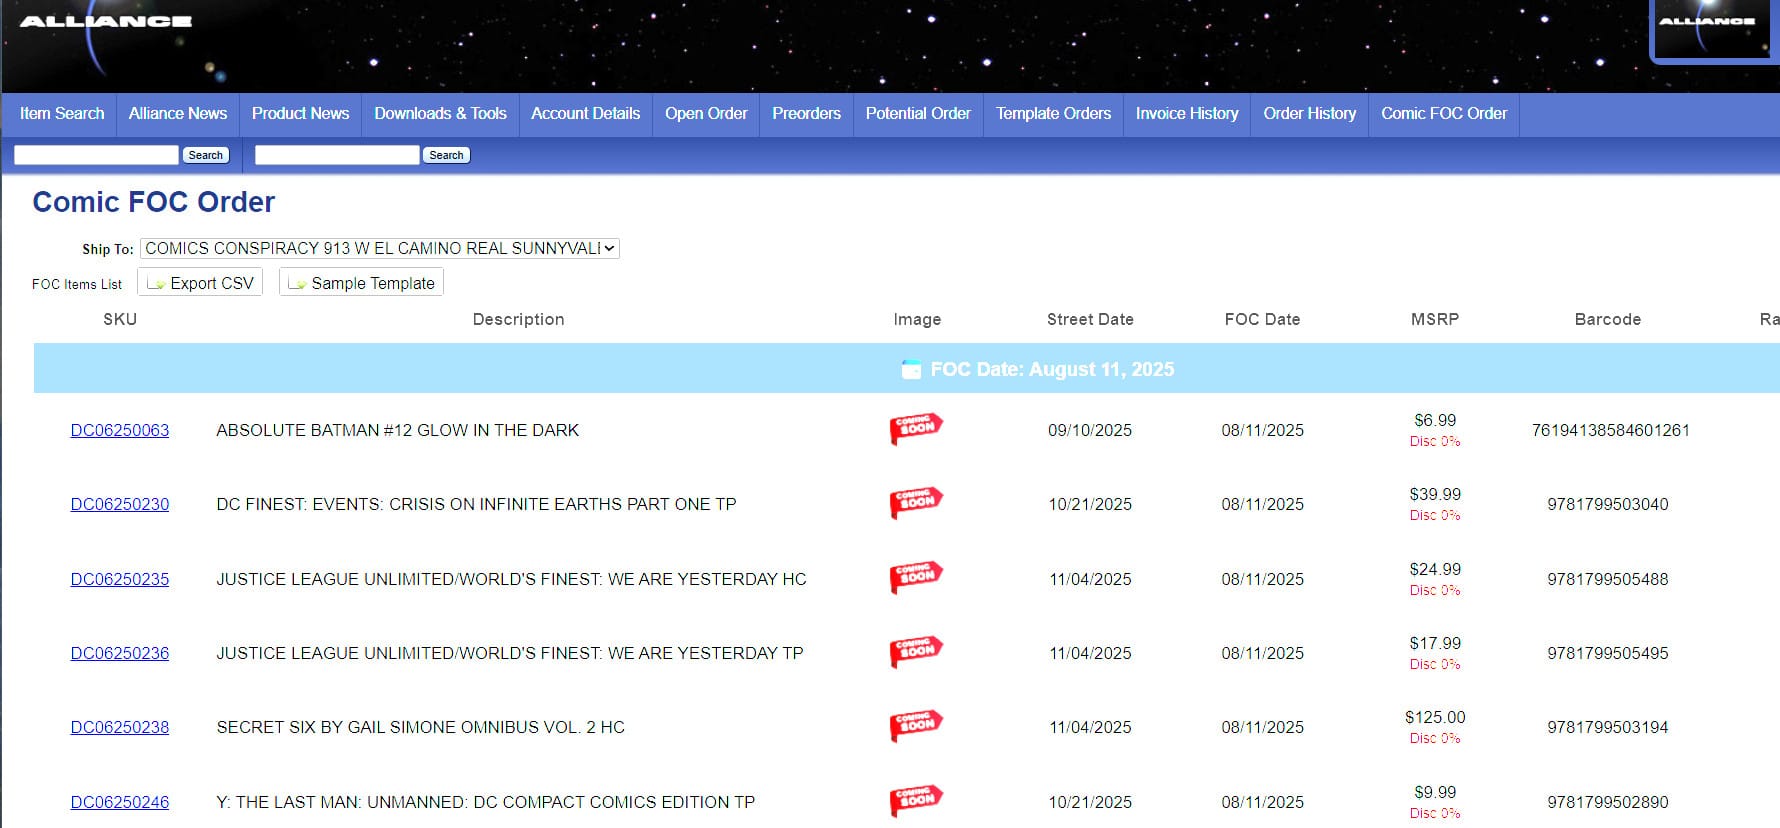Expand the Ship To address dropdown

click(380, 248)
